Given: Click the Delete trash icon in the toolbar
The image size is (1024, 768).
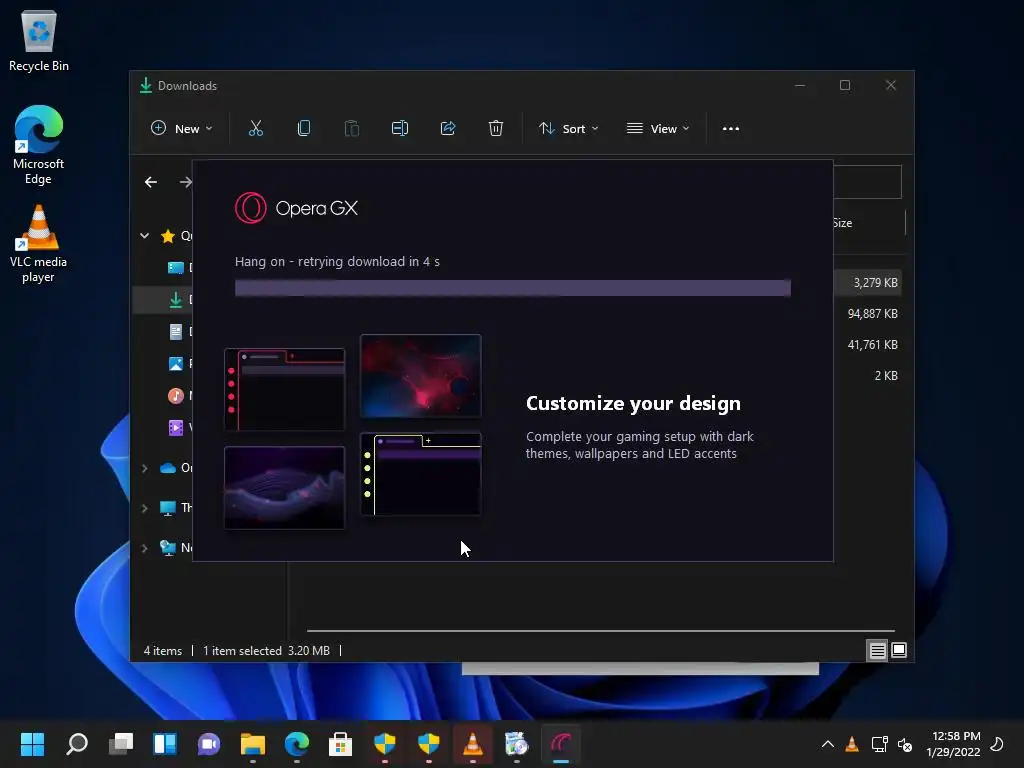Looking at the screenshot, I should [x=496, y=129].
